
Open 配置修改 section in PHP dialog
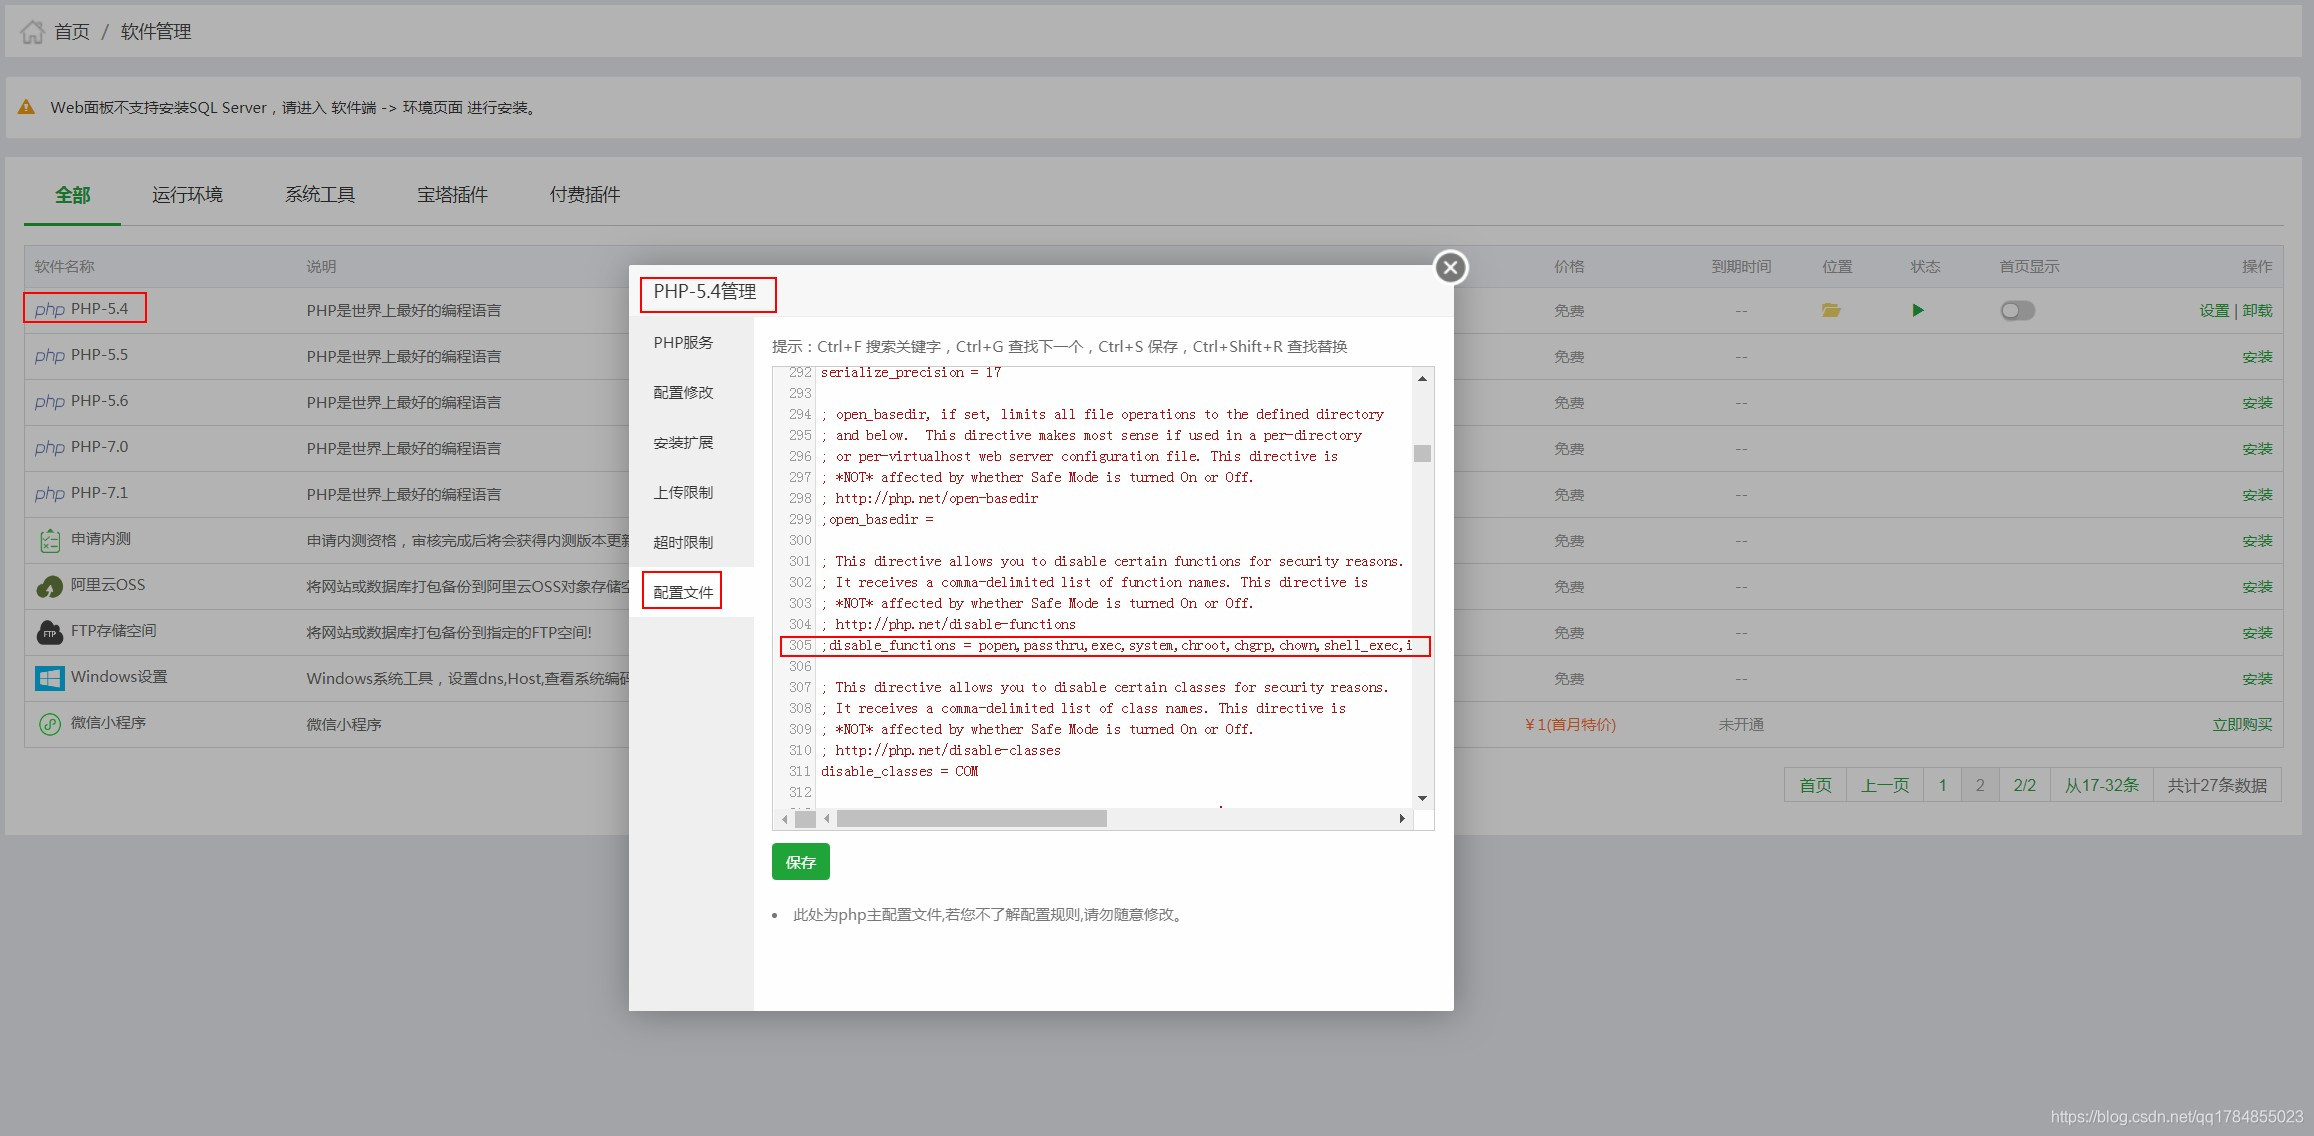(683, 393)
